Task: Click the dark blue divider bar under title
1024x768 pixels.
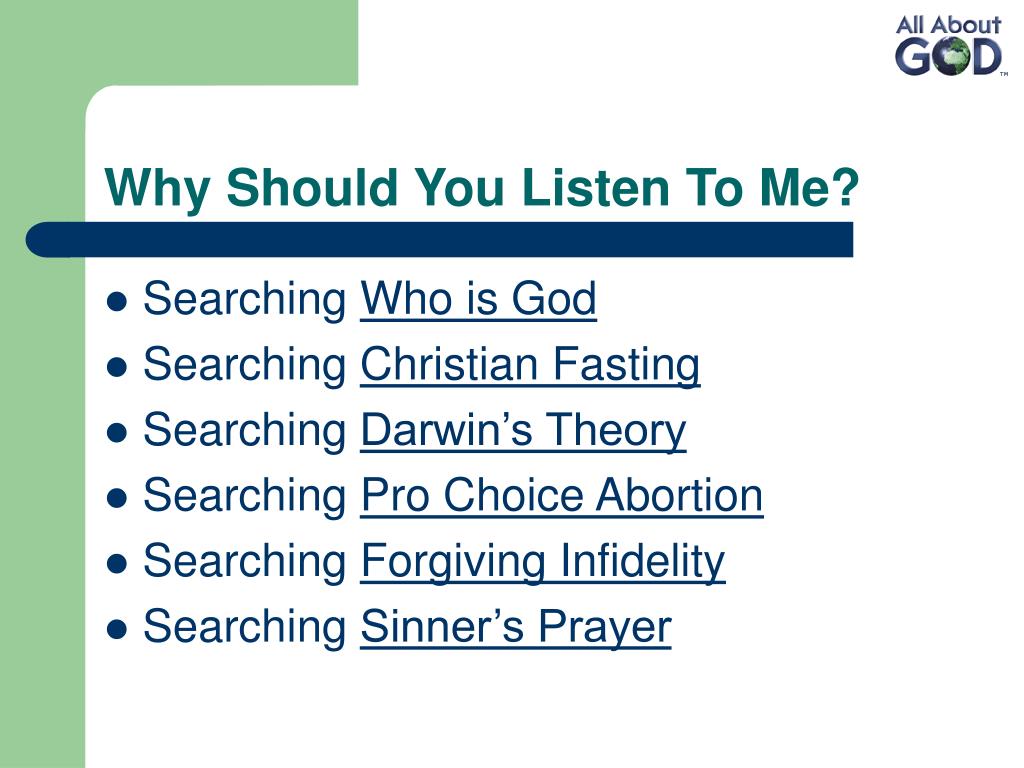Action: (x=440, y=240)
